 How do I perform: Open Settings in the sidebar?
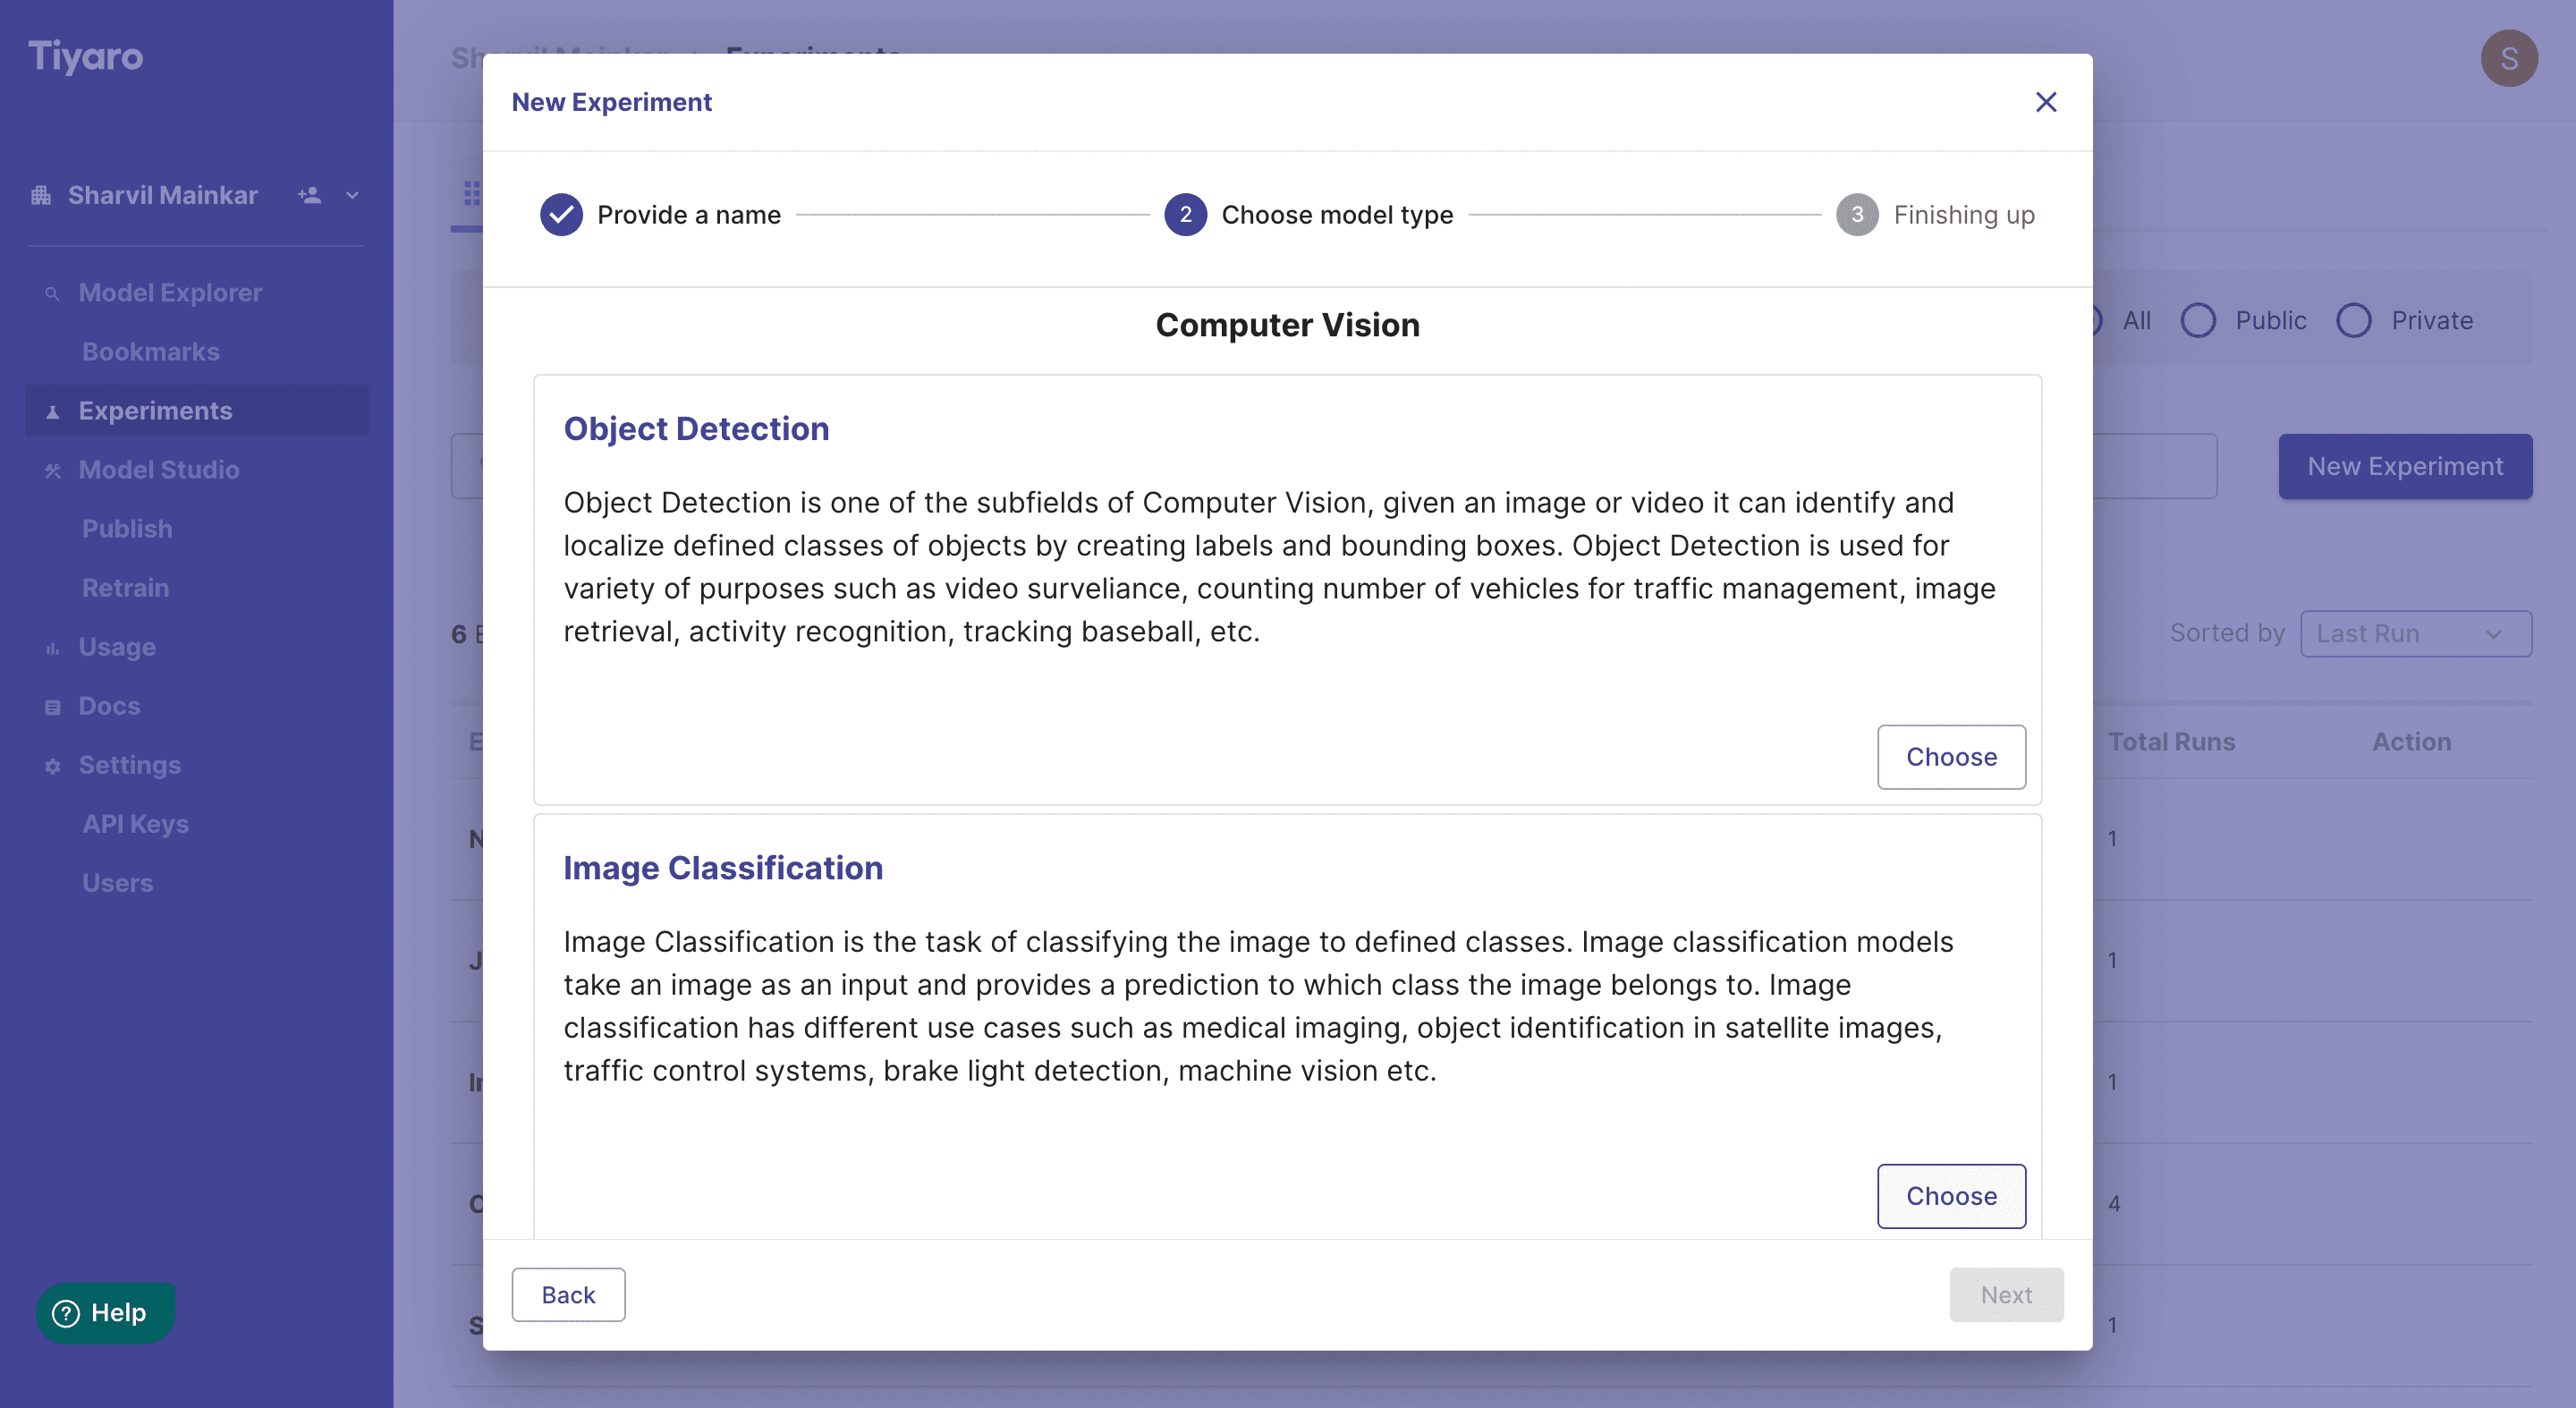click(x=130, y=765)
